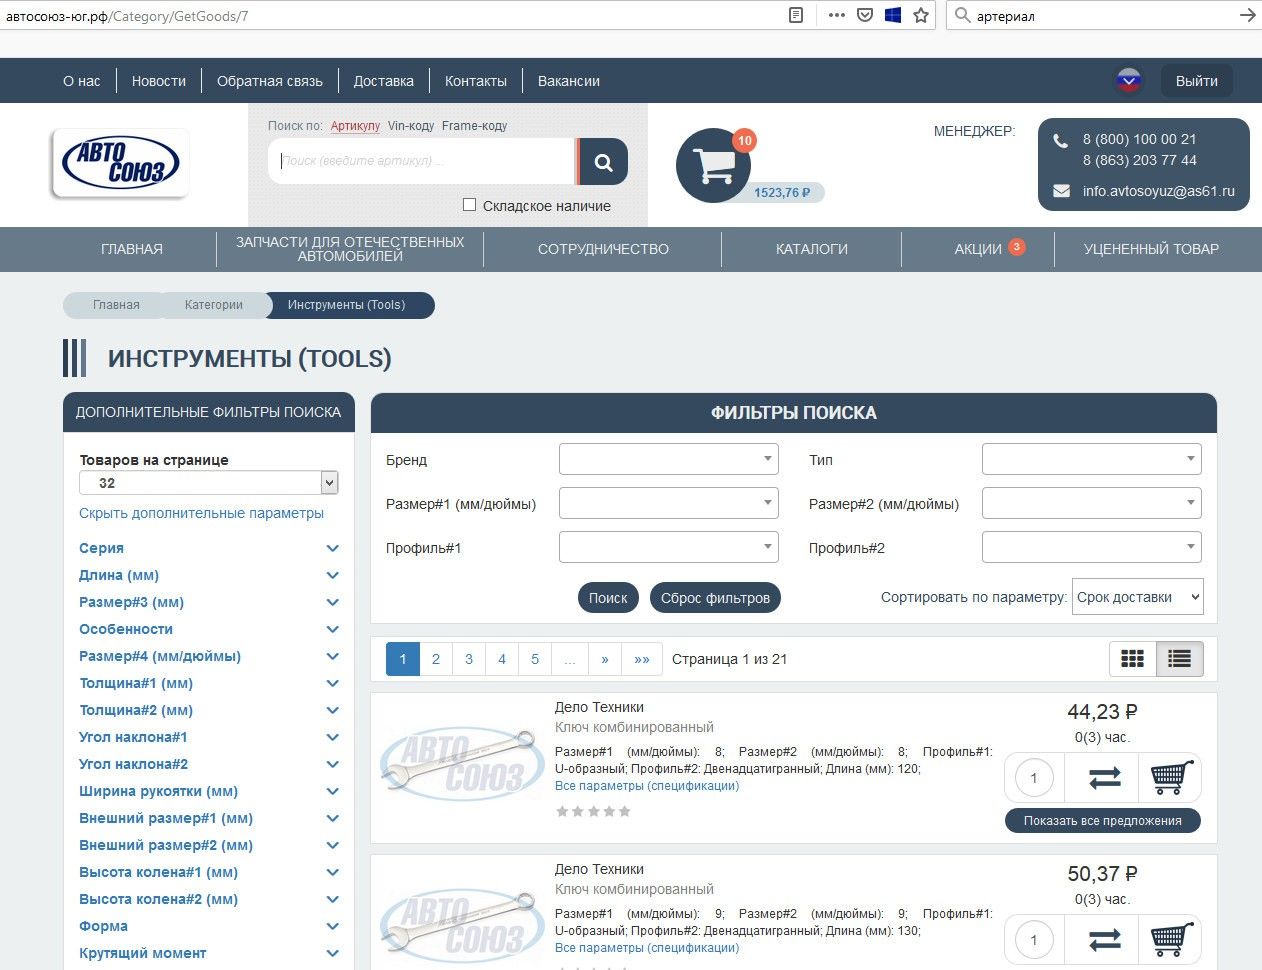Select search by Vin-коду option
The height and width of the screenshot is (970, 1262).
[411, 126]
